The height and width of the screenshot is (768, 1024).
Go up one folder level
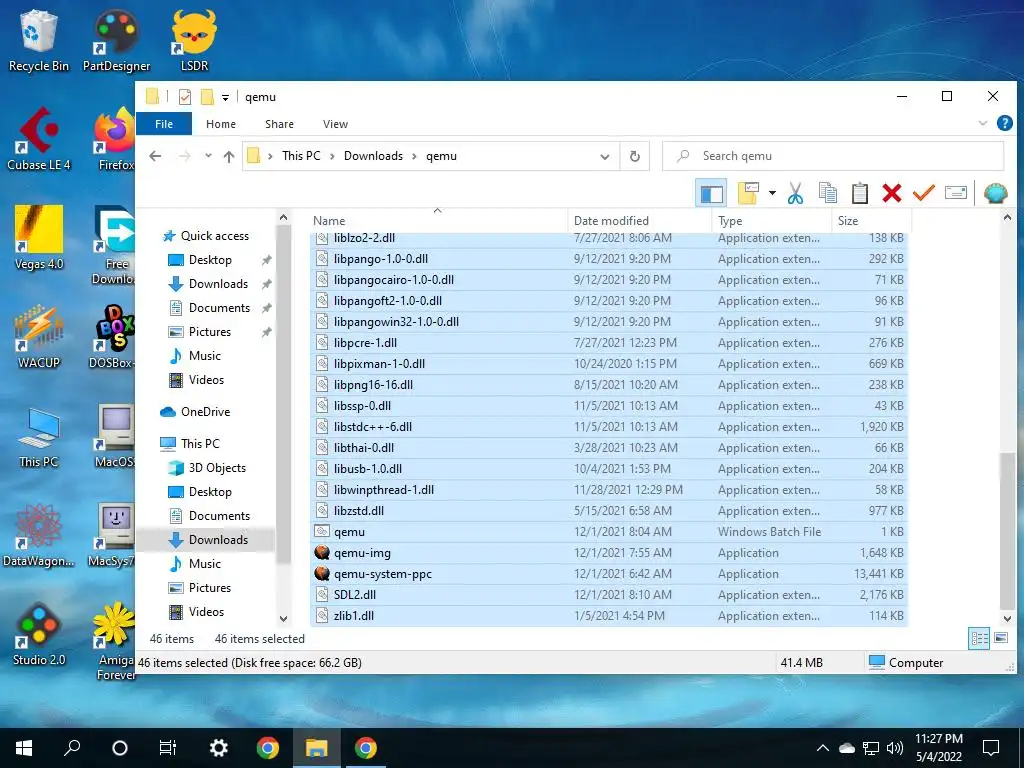pyautogui.click(x=229, y=156)
